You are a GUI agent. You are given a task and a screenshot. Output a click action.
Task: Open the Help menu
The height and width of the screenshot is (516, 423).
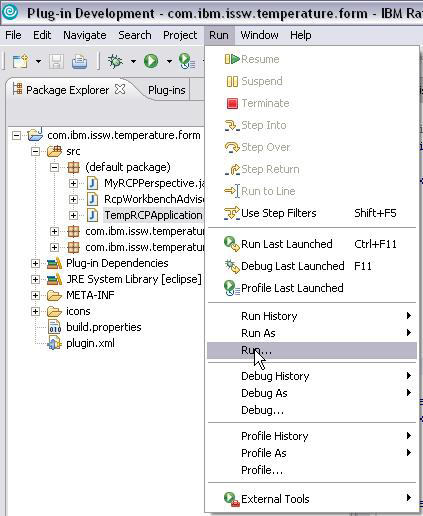(301, 35)
